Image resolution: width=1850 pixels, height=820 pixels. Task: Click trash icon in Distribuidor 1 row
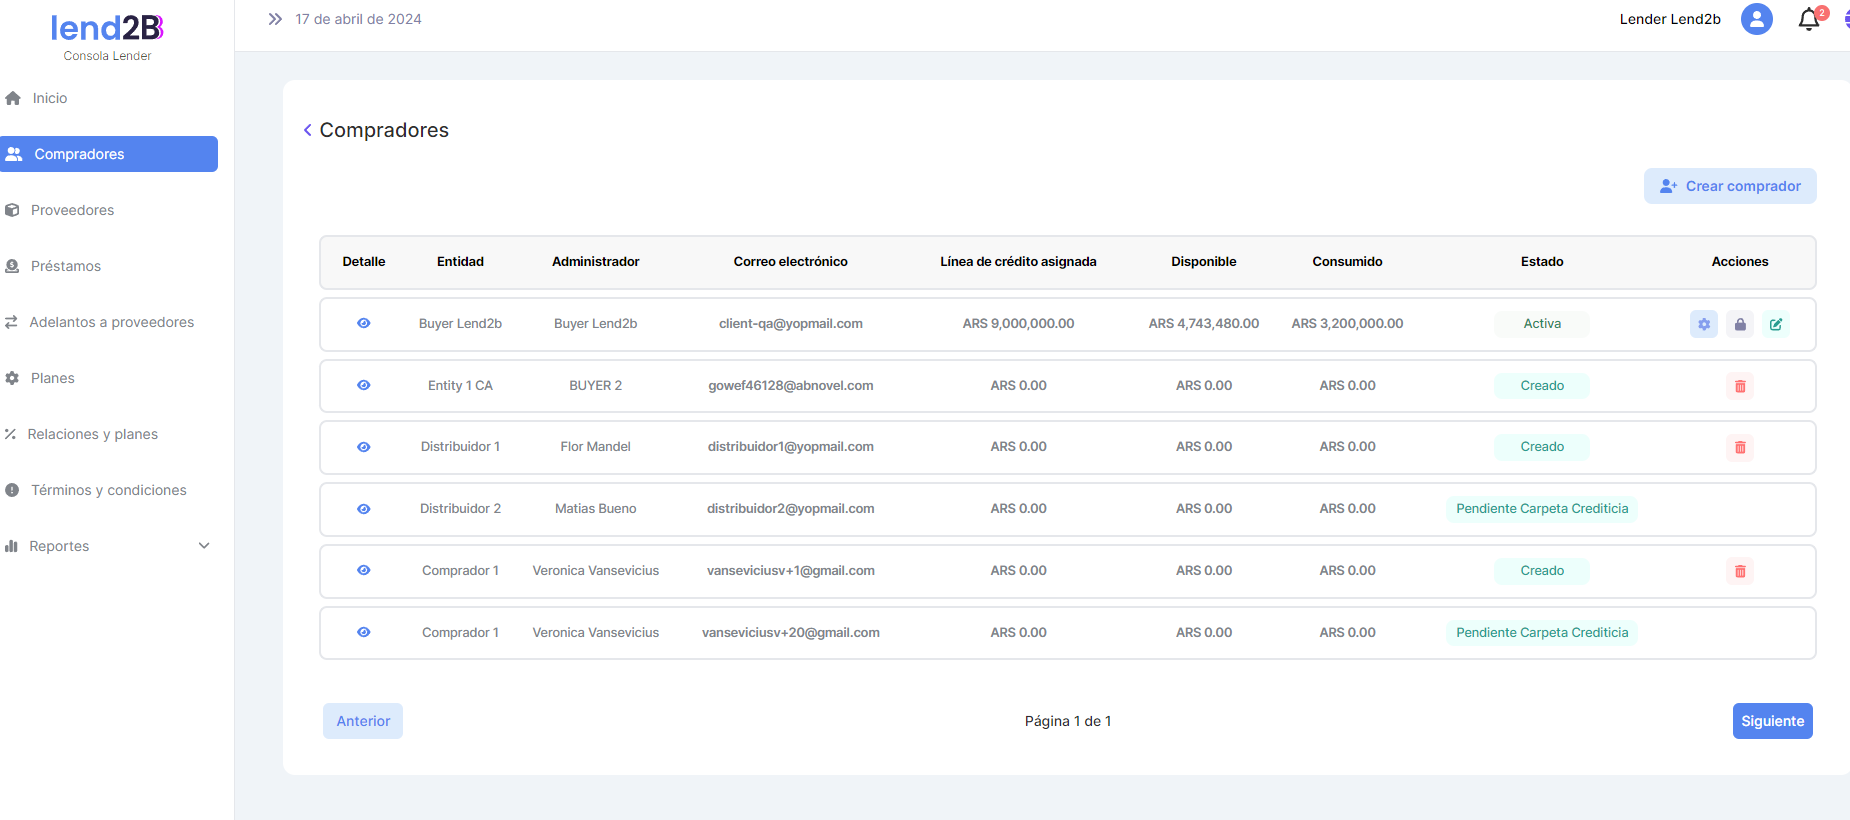pos(1740,447)
